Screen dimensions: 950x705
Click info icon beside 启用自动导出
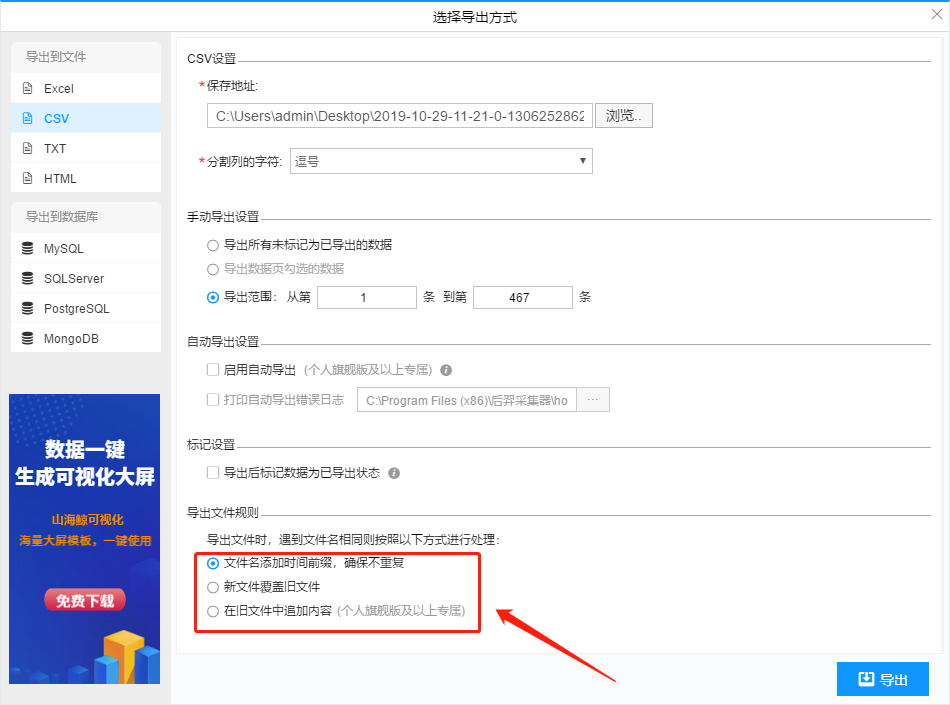(446, 370)
